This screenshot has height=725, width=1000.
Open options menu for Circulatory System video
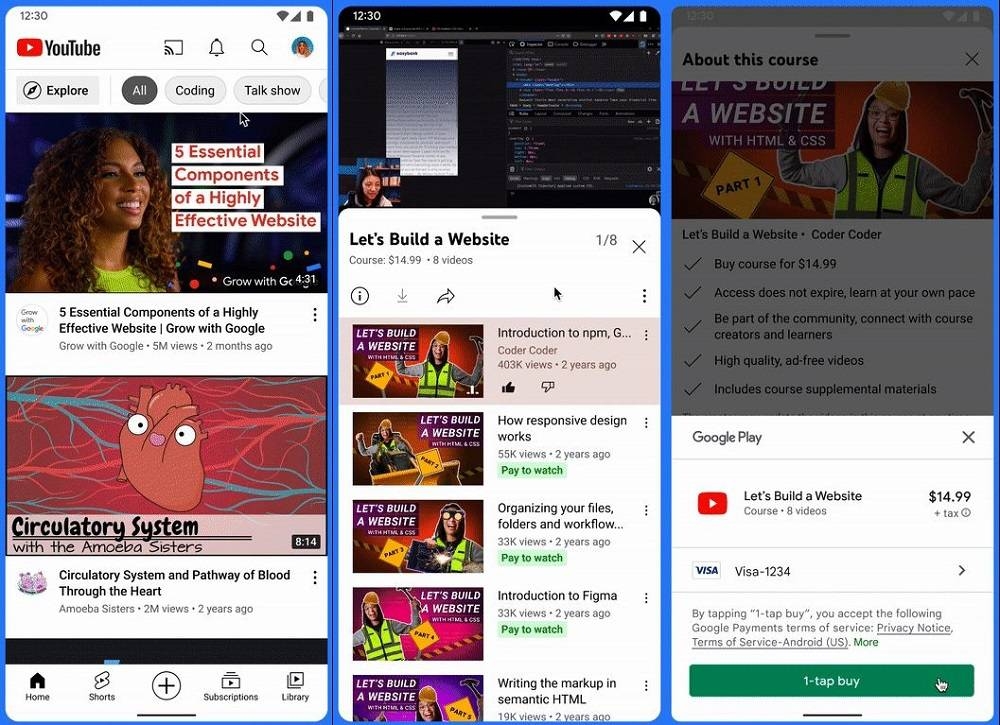pyautogui.click(x=315, y=577)
